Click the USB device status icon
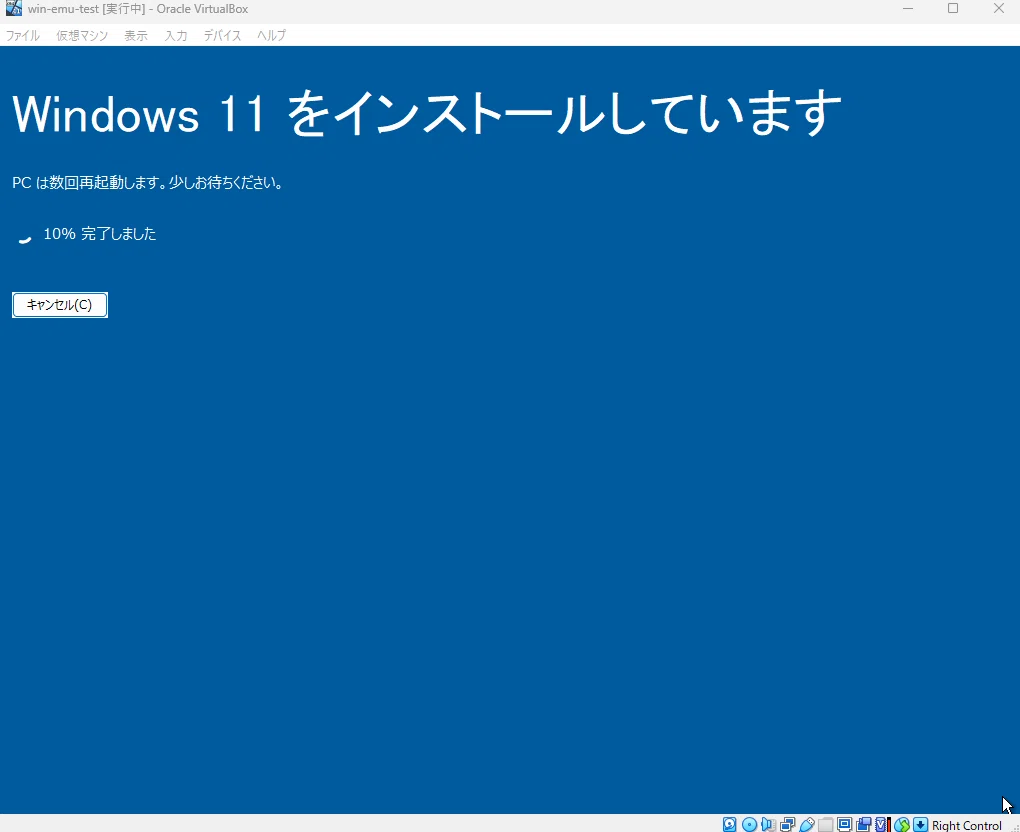 tap(807, 824)
